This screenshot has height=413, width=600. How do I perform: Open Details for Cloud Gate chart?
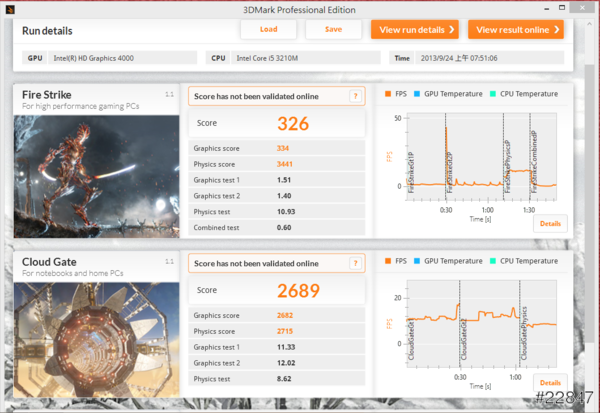click(x=550, y=383)
